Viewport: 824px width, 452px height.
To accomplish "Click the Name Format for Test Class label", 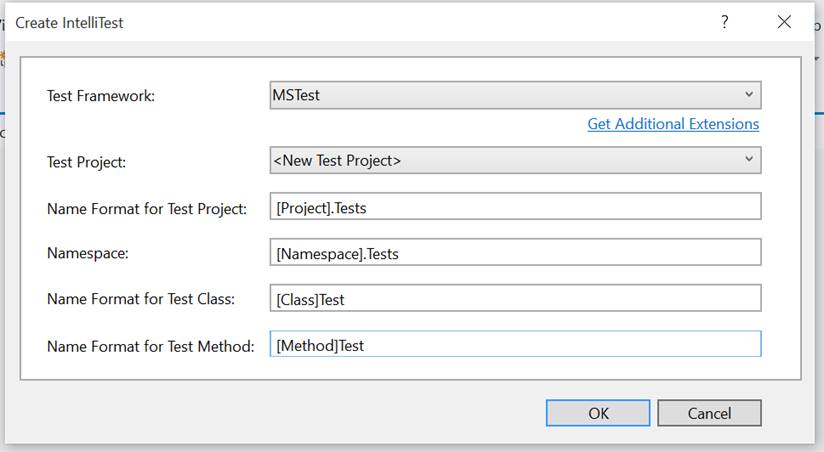I will coord(140,300).
